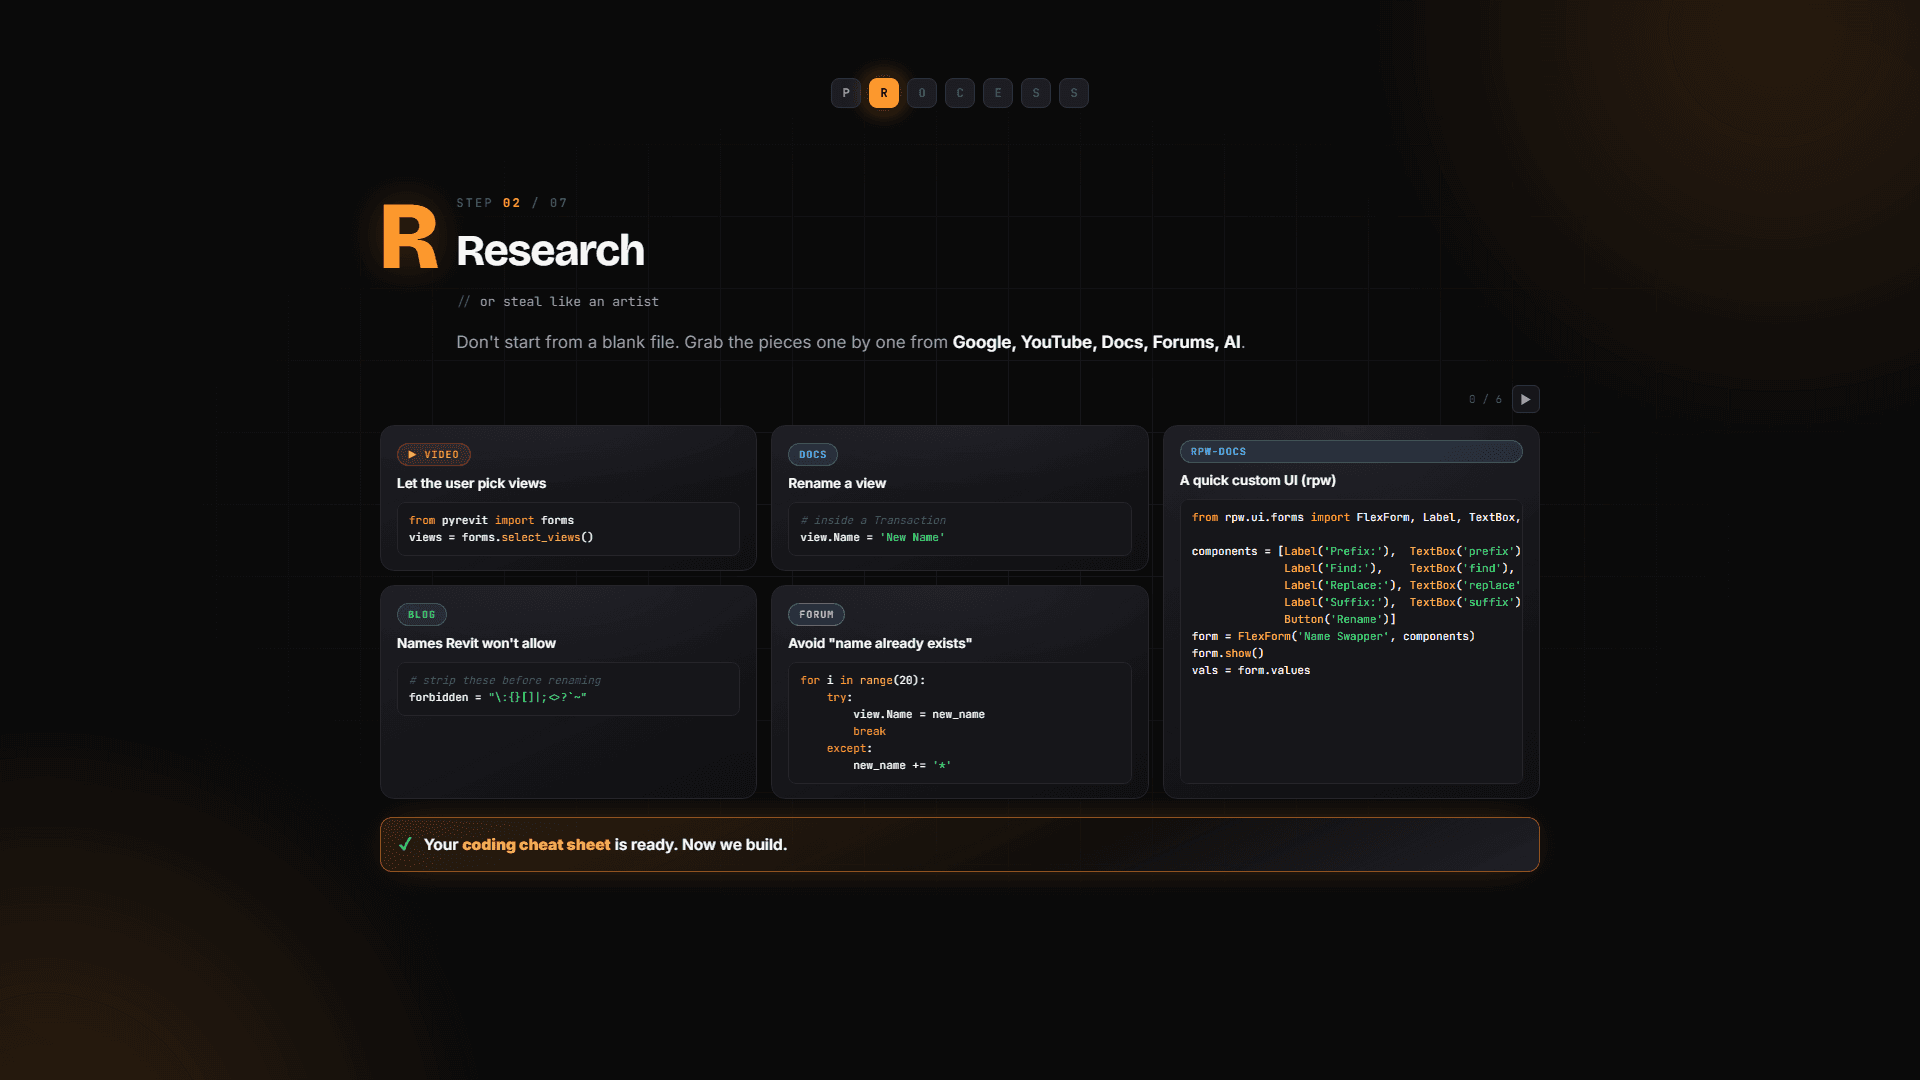Click the first S step tile
1920x1080 pixels.
(1036, 93)
